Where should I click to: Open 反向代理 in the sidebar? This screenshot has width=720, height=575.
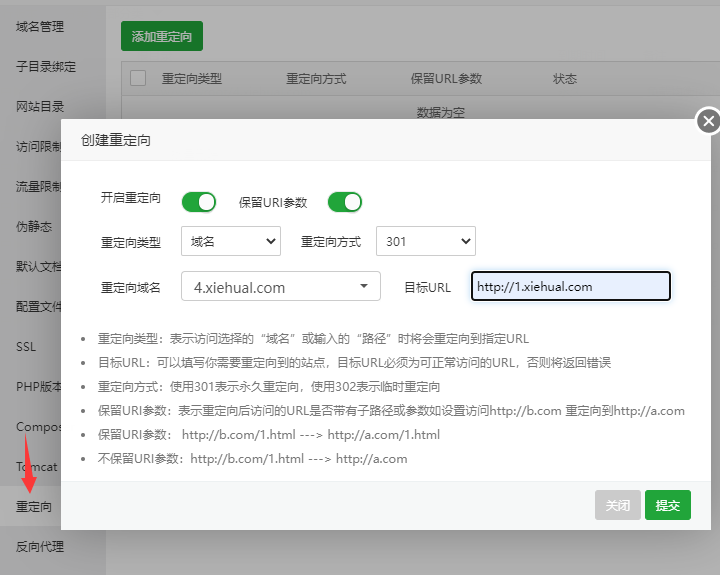point(40,547)
